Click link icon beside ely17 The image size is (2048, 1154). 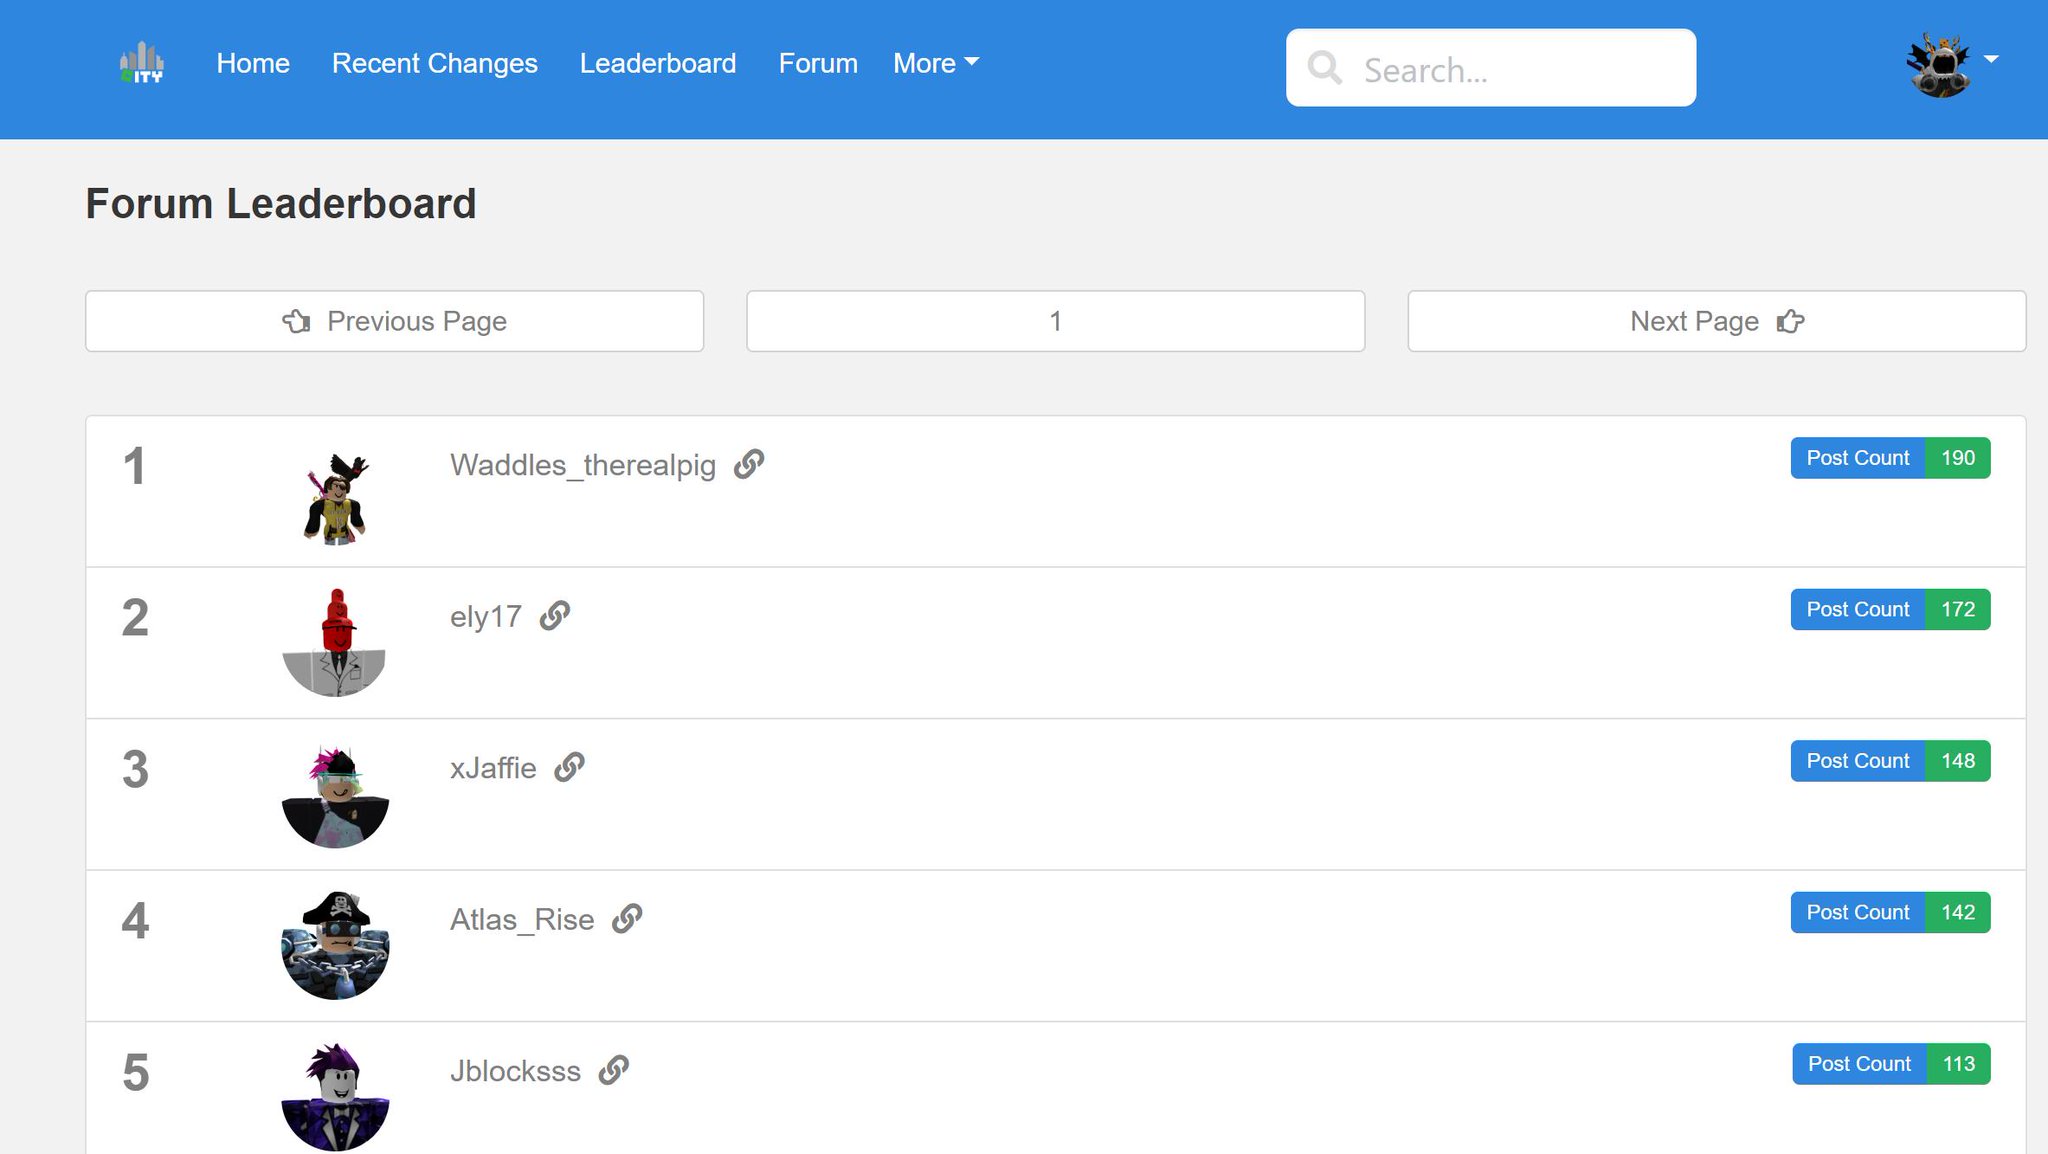click(x=555, y=616)
